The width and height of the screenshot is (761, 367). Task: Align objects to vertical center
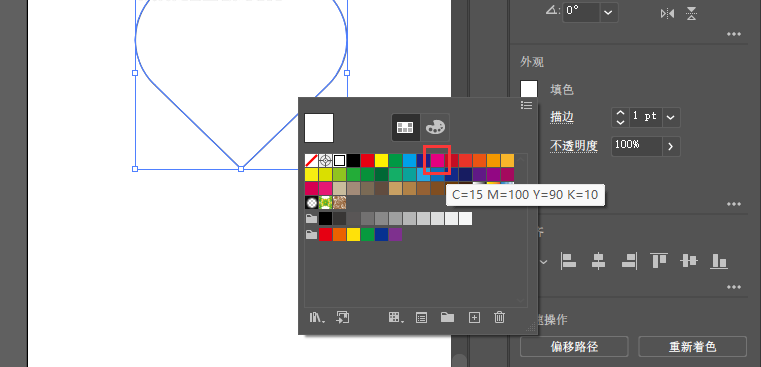(689, 261)
